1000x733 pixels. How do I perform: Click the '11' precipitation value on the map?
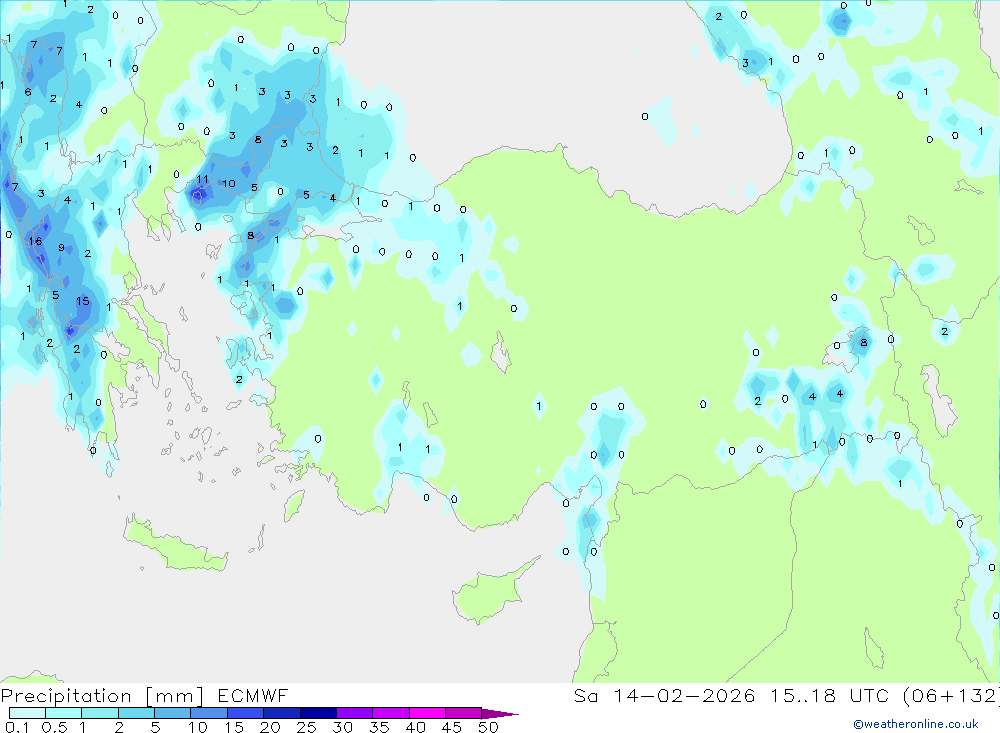point(202,179)
